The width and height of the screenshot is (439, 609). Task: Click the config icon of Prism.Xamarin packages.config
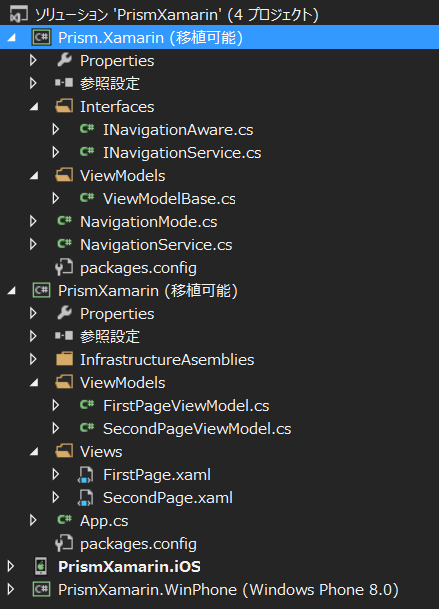coord(64,267)
